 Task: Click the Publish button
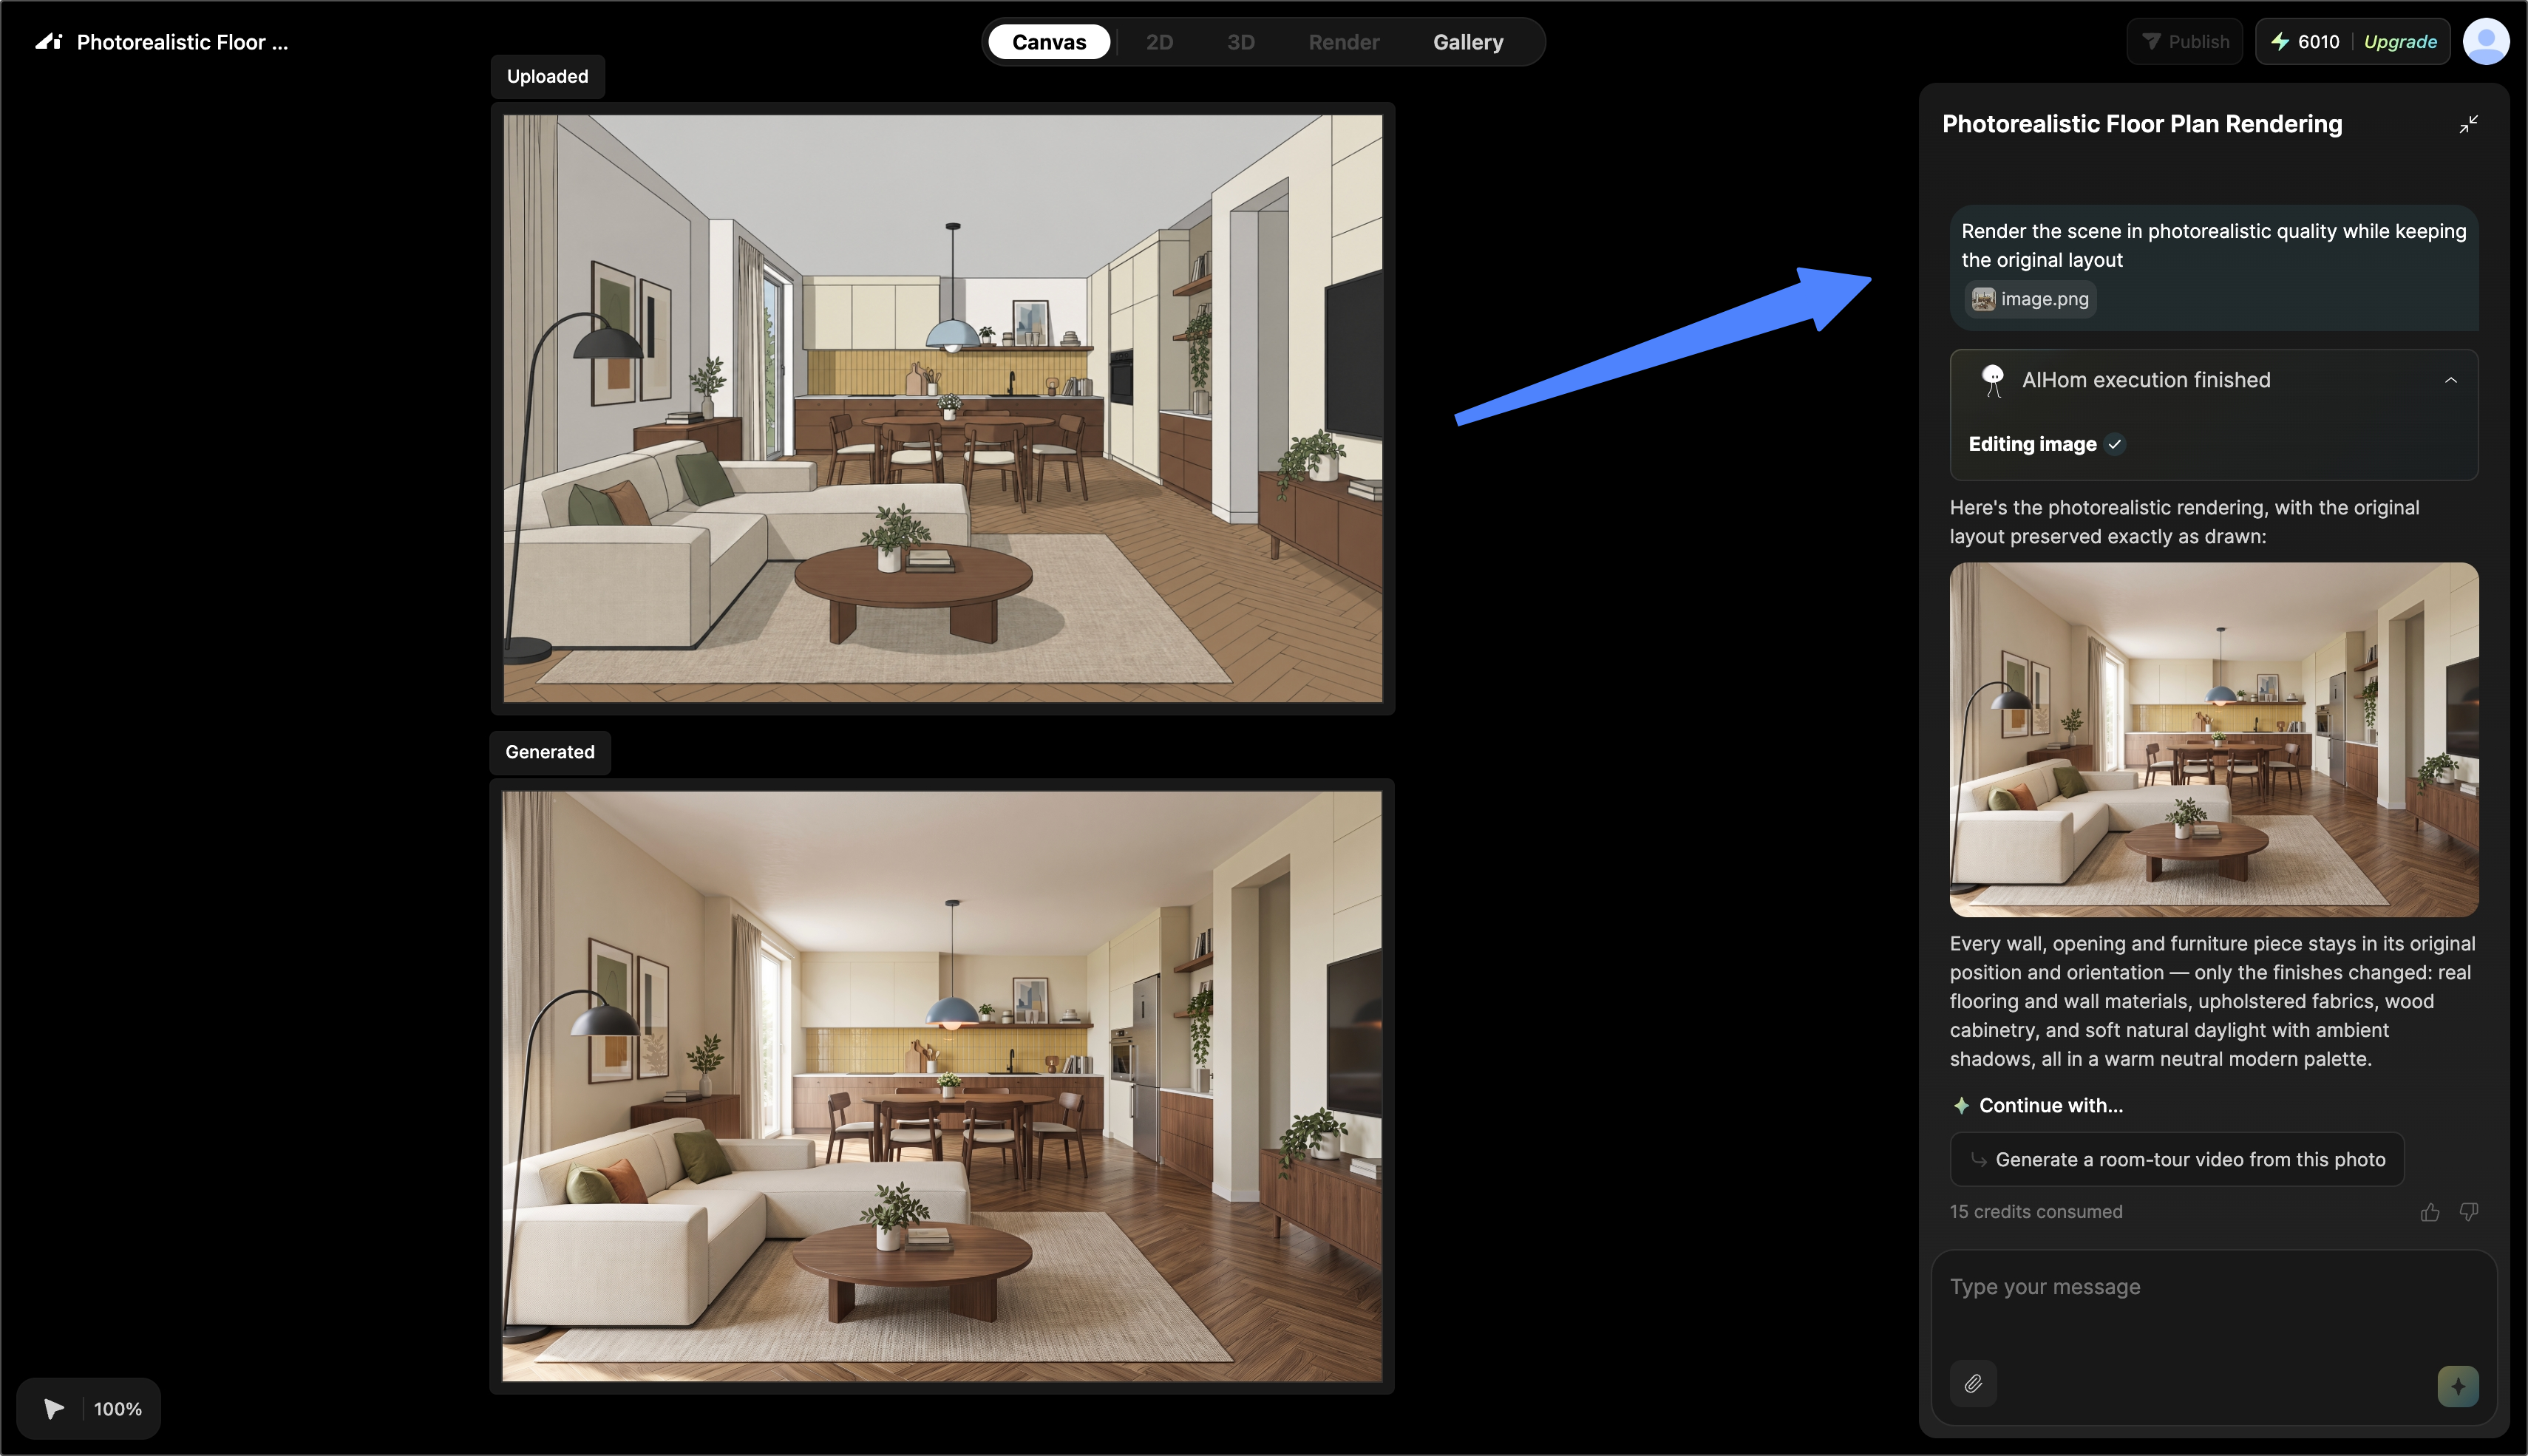[2184, 42]
